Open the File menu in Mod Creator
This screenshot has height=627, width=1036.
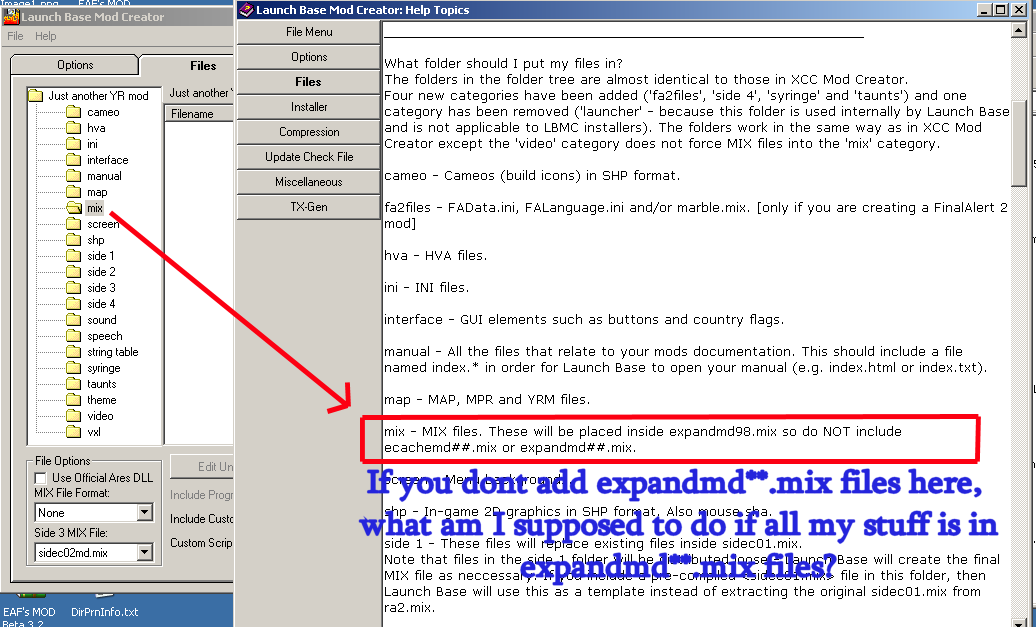(x=15, y=36)
